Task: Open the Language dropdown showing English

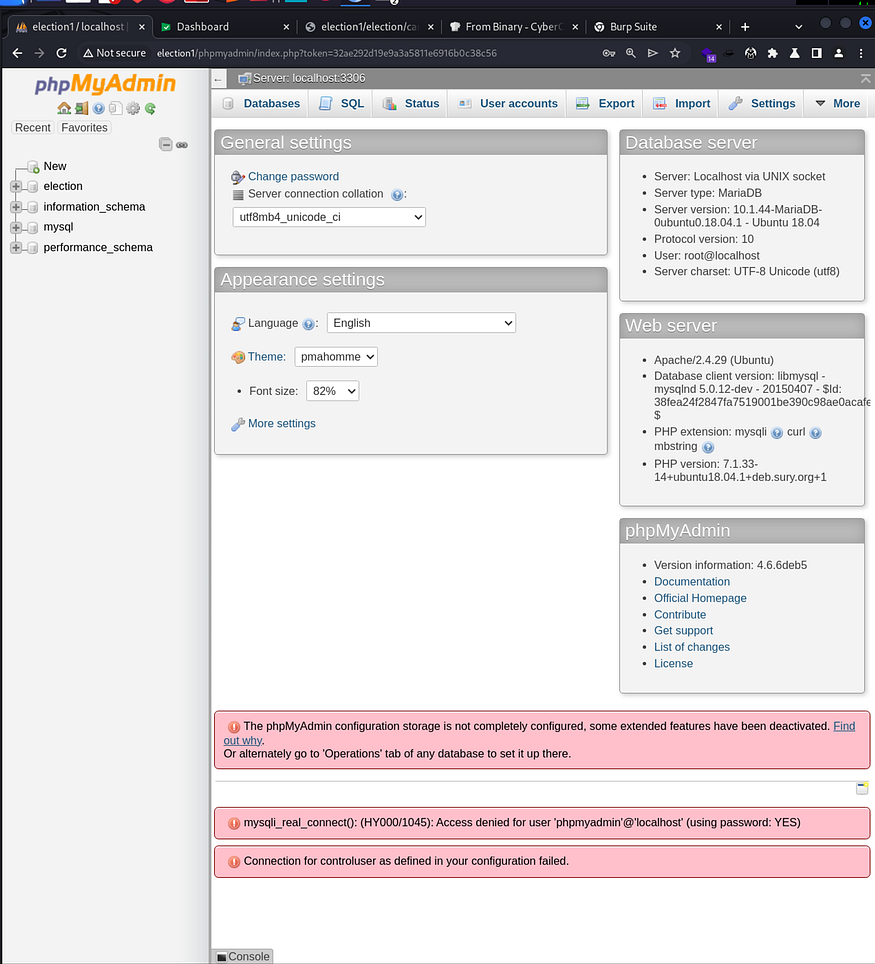Action: point(421,323)
